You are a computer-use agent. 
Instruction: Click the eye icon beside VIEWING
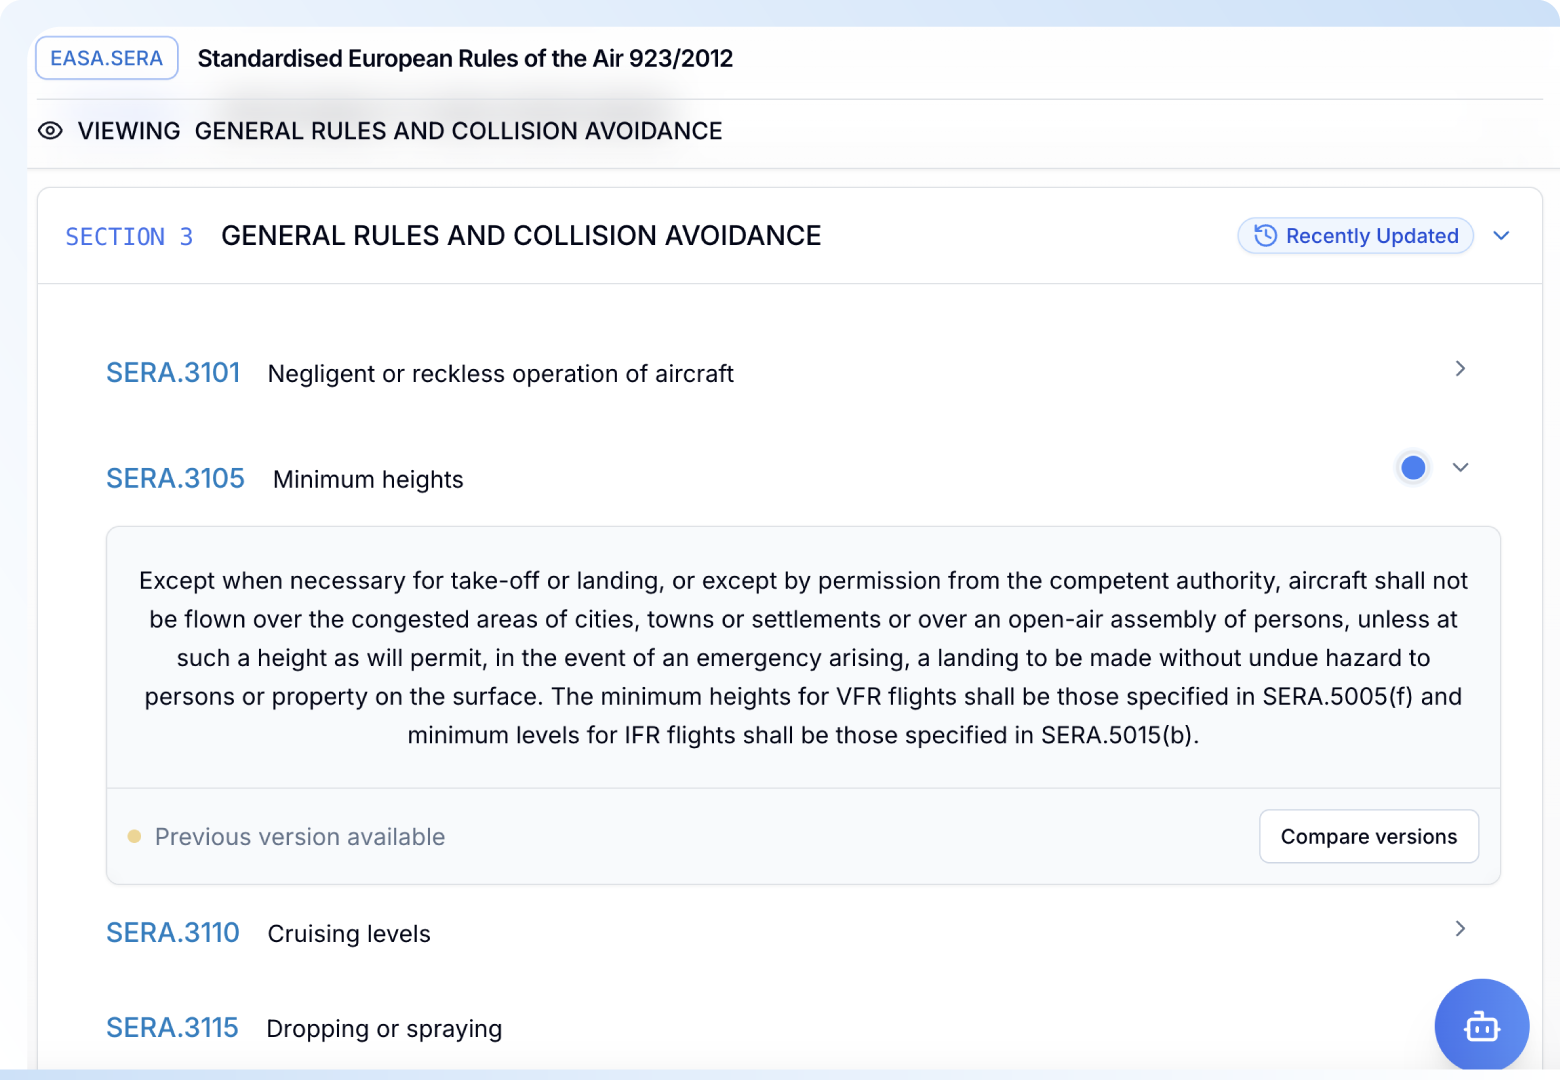point(50,131)
